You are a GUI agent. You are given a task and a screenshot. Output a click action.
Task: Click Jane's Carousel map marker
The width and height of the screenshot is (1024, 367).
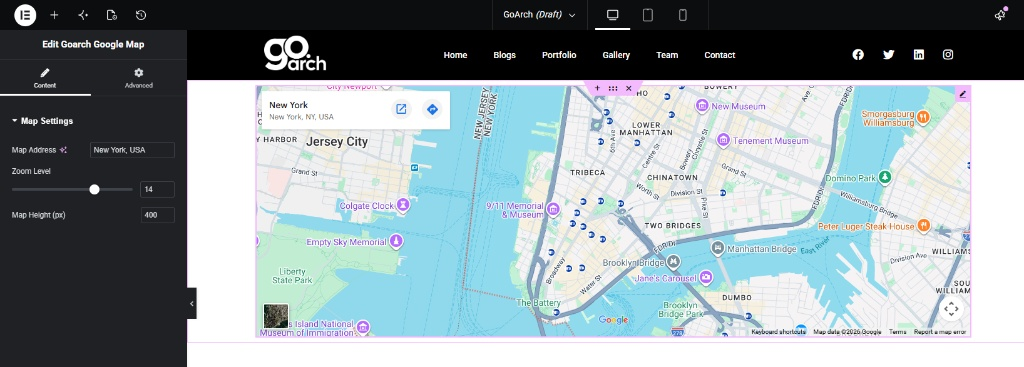pyautogui.click(x=705, y=278)
